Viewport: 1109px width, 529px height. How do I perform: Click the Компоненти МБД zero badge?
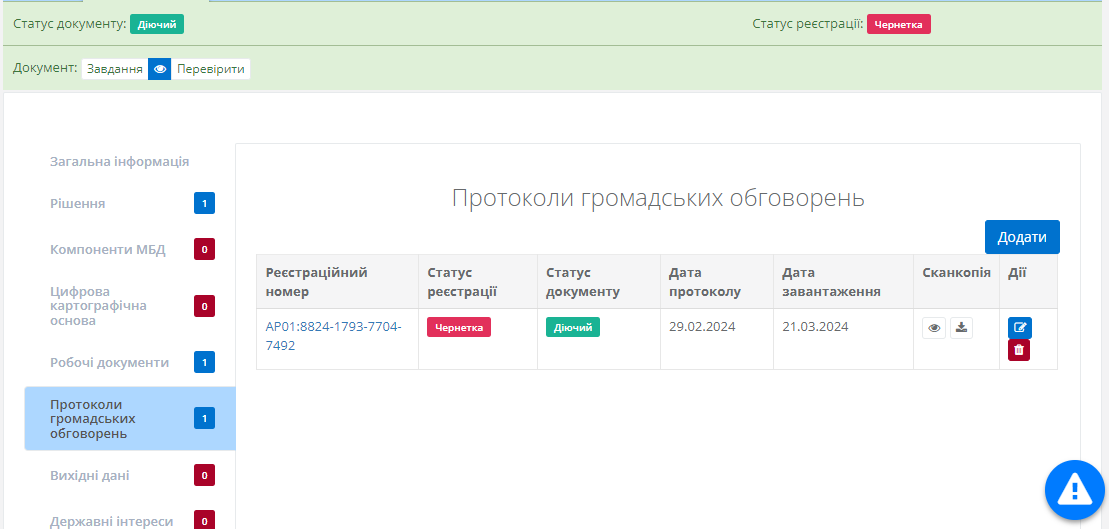tap(204, 250)
